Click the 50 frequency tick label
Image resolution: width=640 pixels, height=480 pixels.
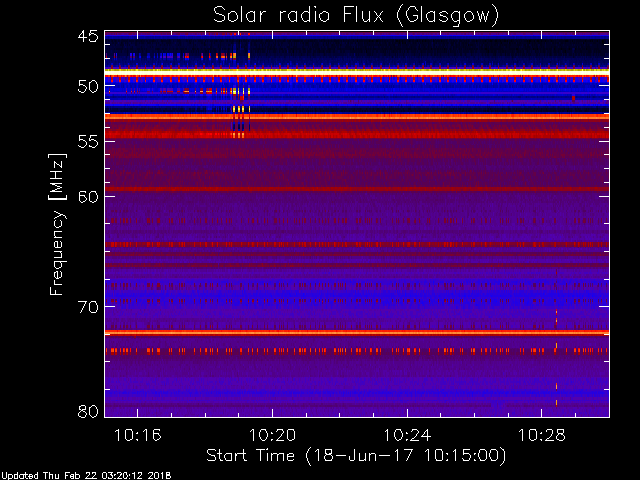[88, 87]
